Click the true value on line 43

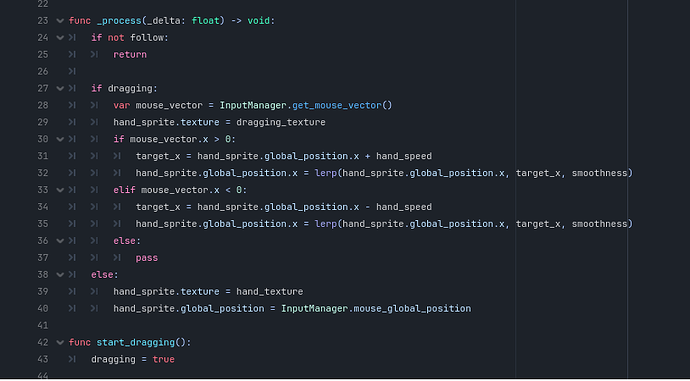163,359
